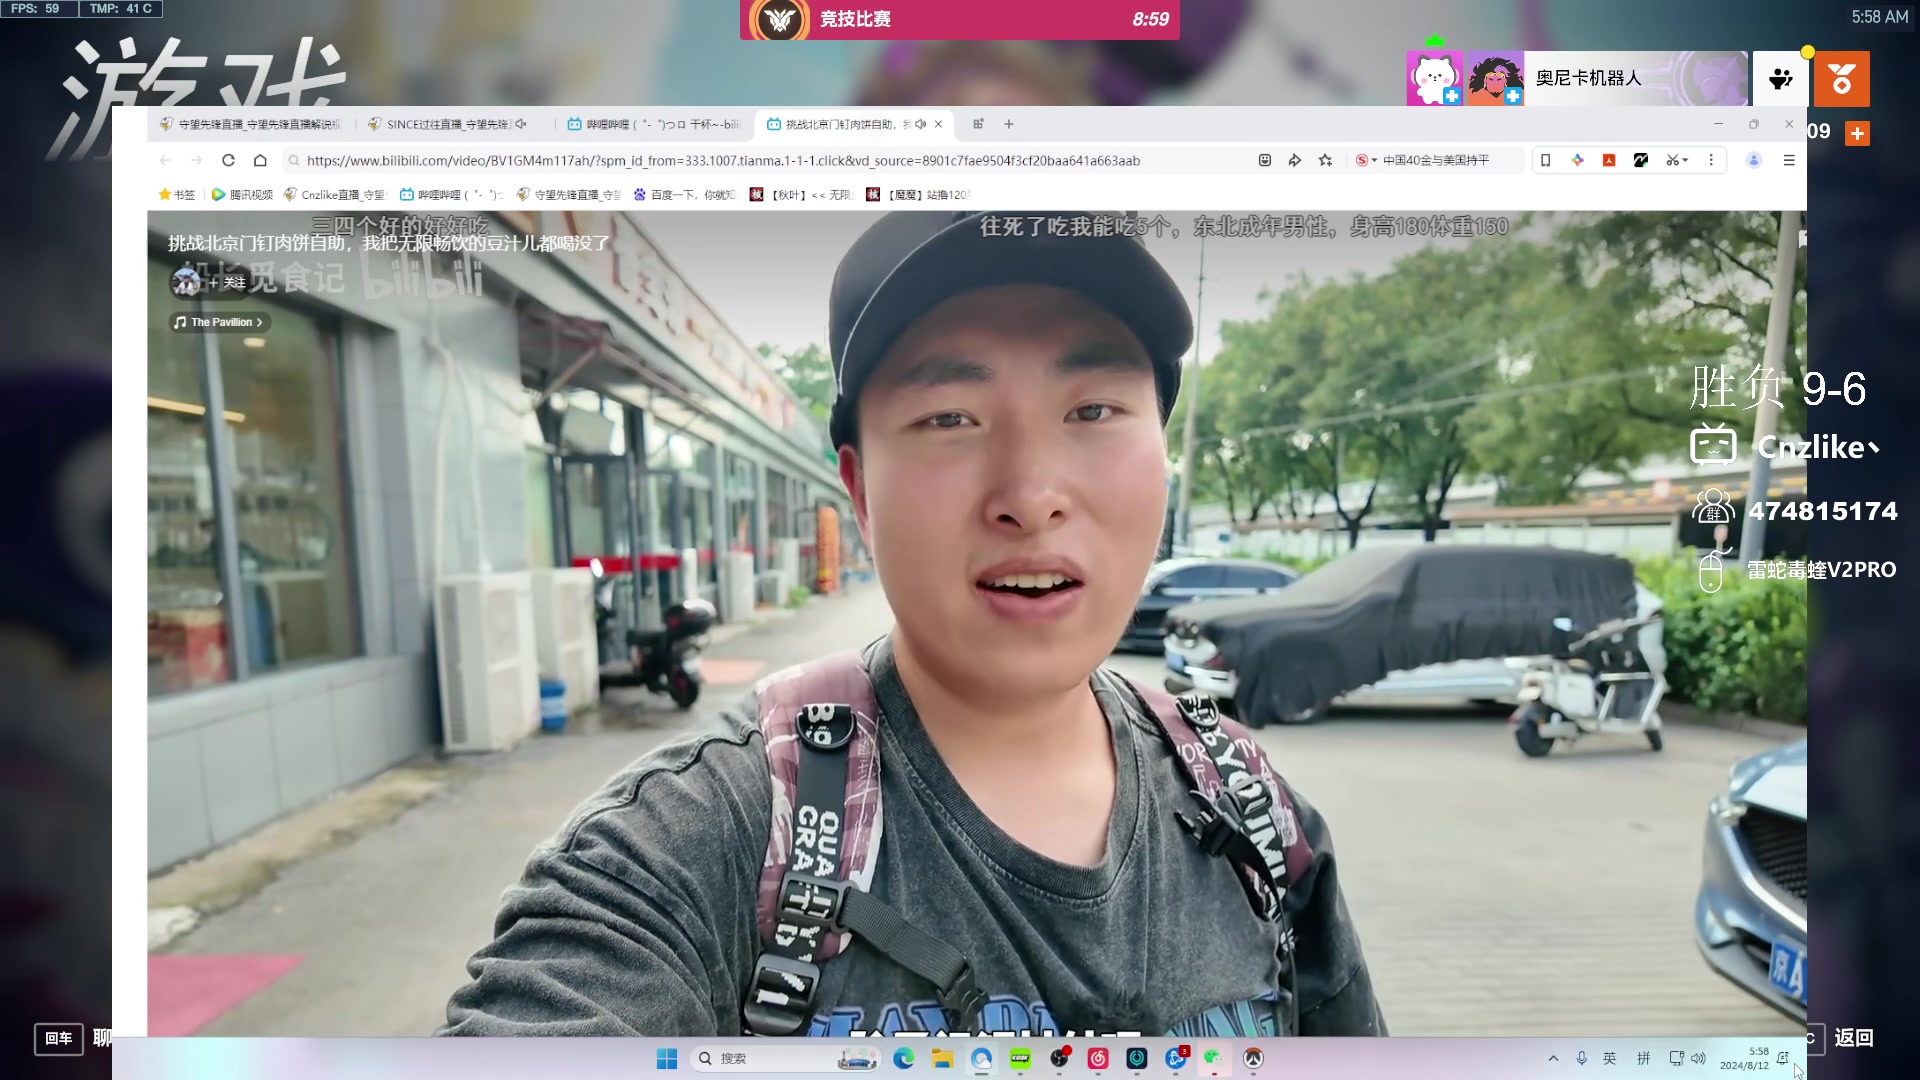
Task: Open The Pavilion music tag
Action: coord(219,322)
